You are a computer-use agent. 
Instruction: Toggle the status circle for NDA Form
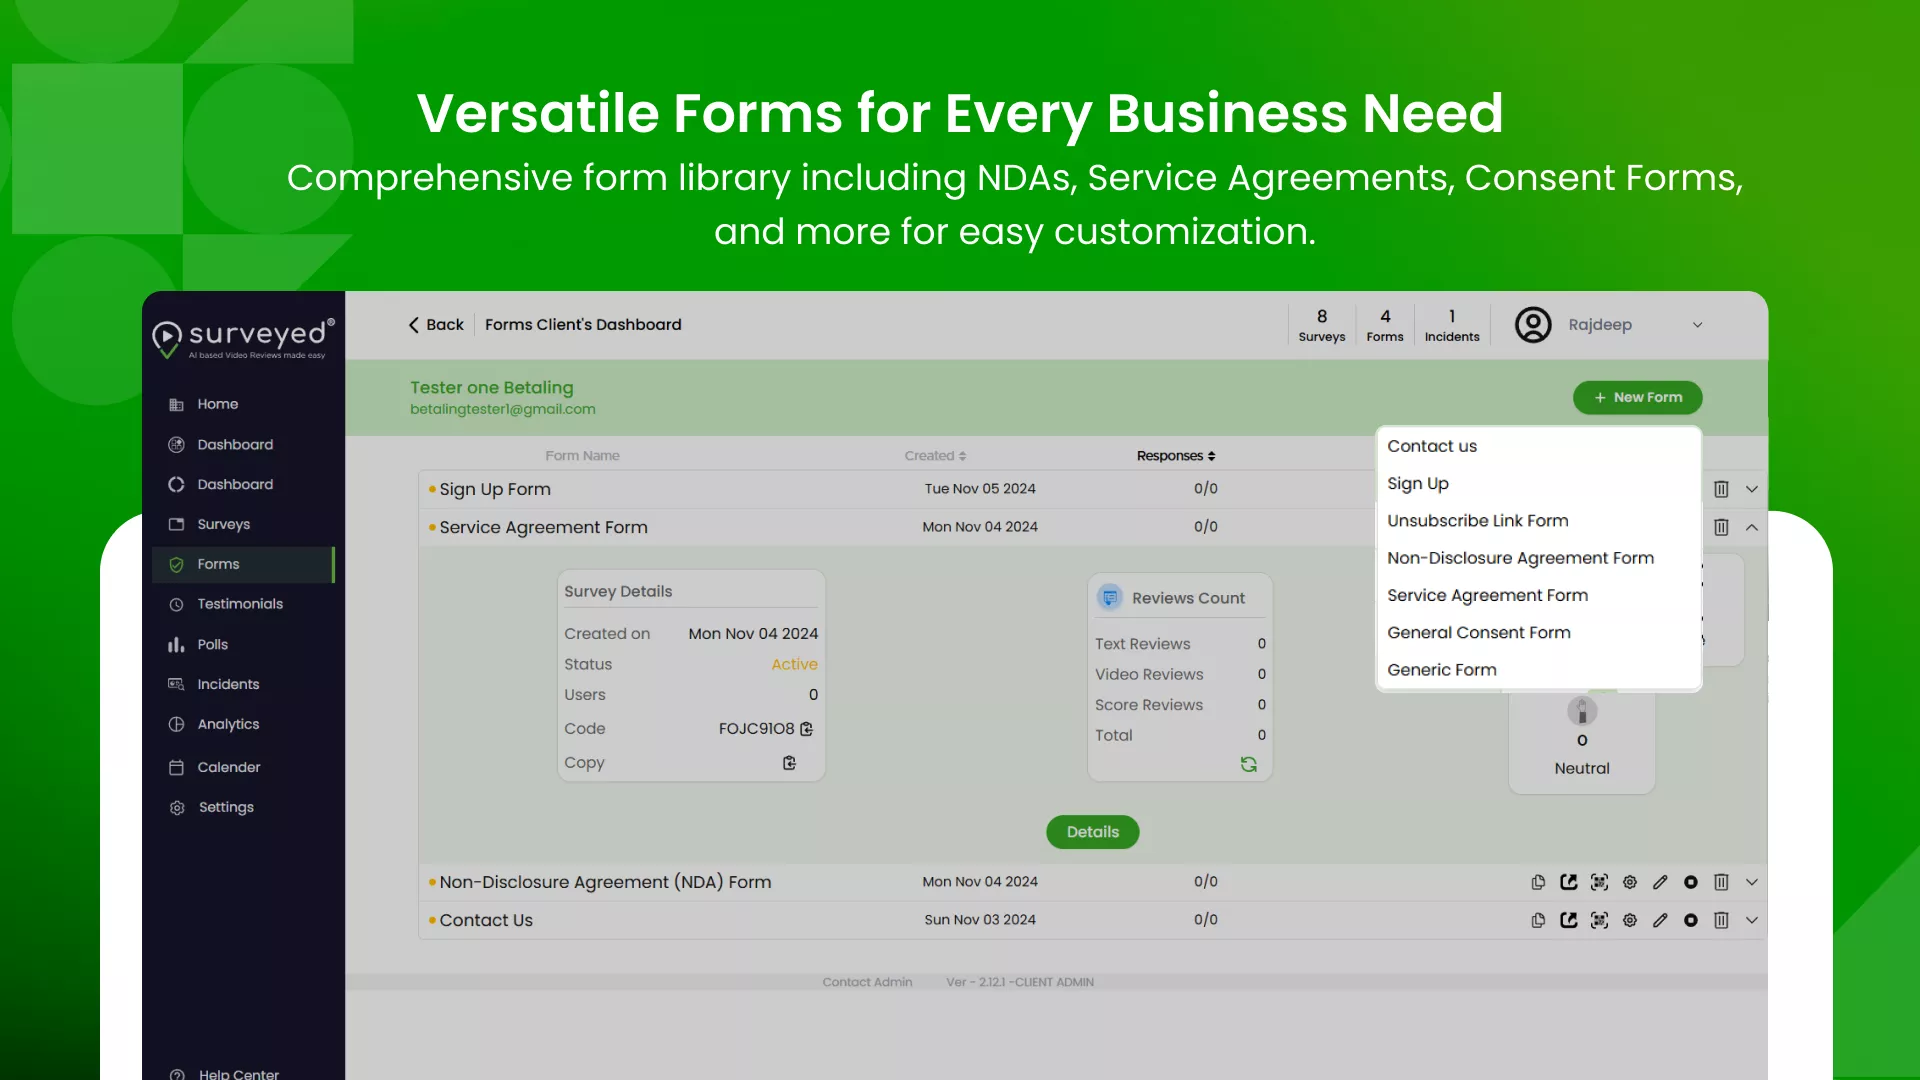coord(1690,882)
